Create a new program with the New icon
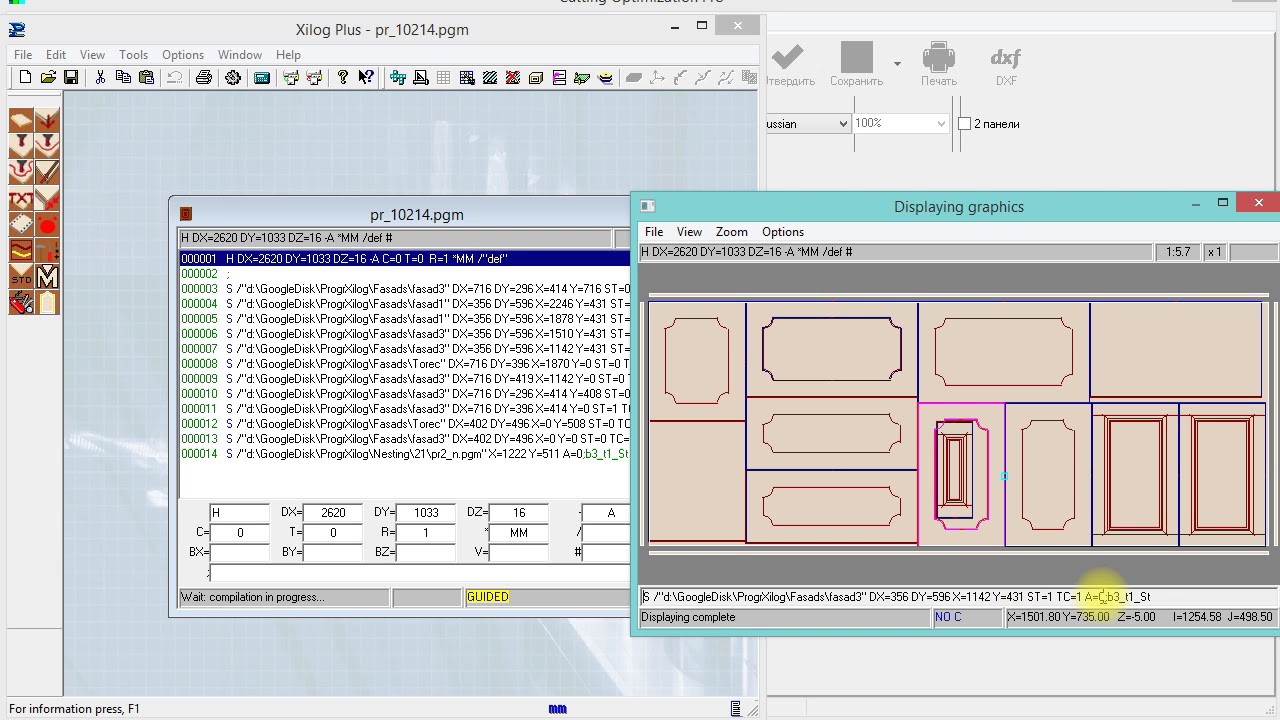Viewport: 1280px width, 720px height. click(25, 77)
